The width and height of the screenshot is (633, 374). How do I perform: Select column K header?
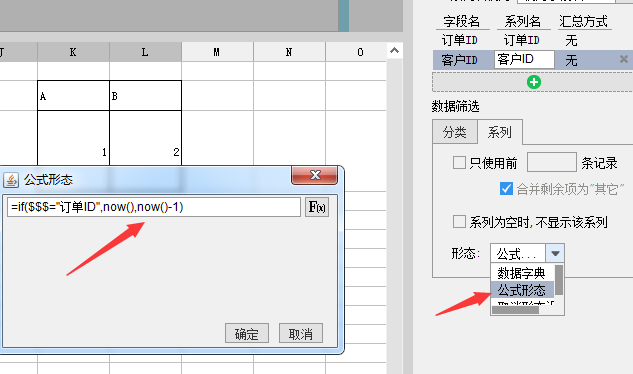coord(73,52)
